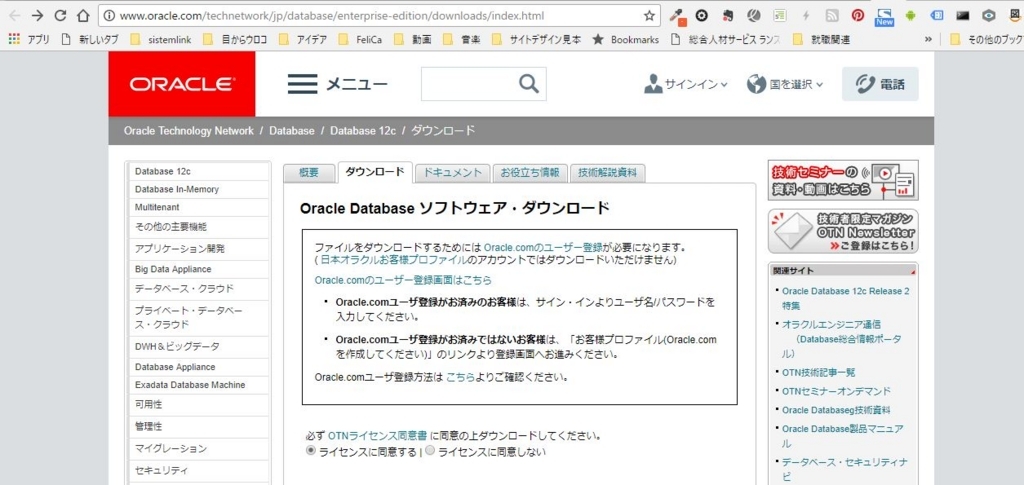Viewport: 1024px width, 485px height.
Task: Open the OTNライセンス同意書 link
Action: click(377, 435)
